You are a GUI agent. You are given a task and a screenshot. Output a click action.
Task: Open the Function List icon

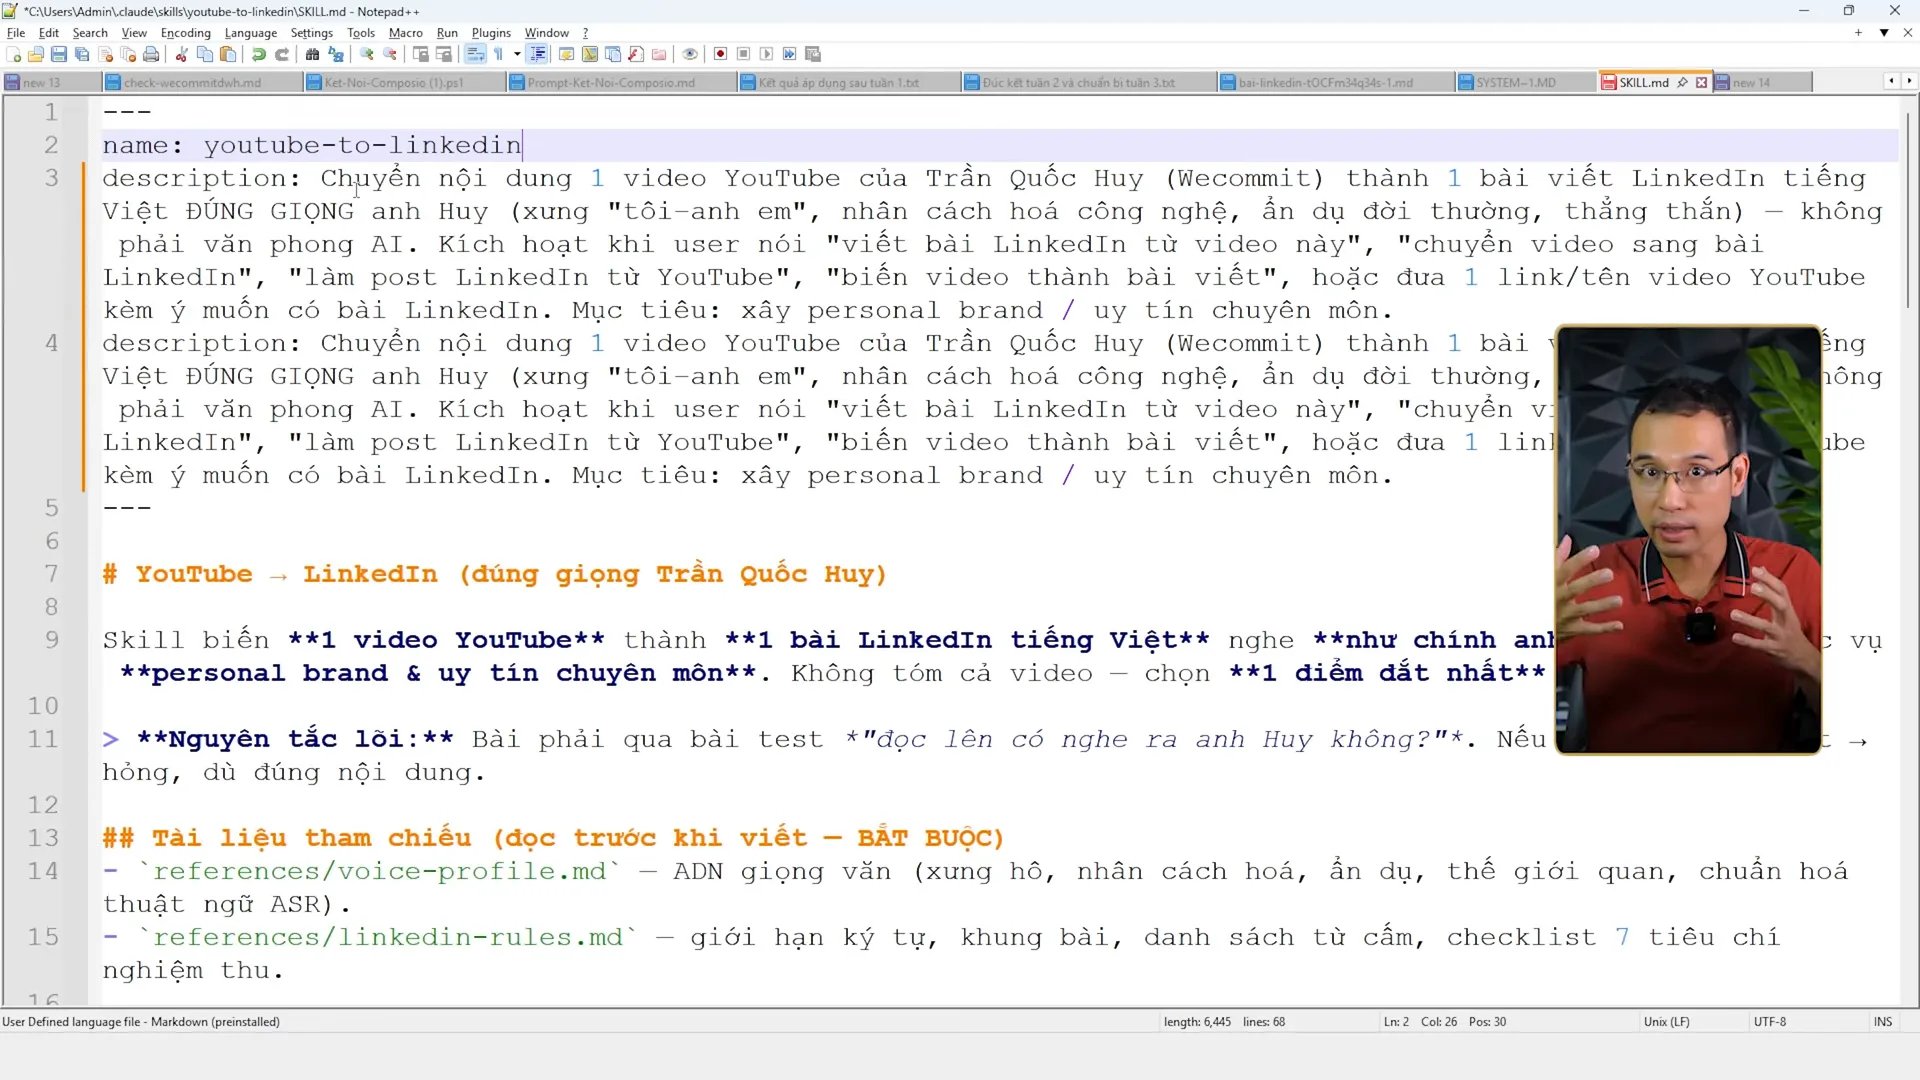(x=636, y=54)
